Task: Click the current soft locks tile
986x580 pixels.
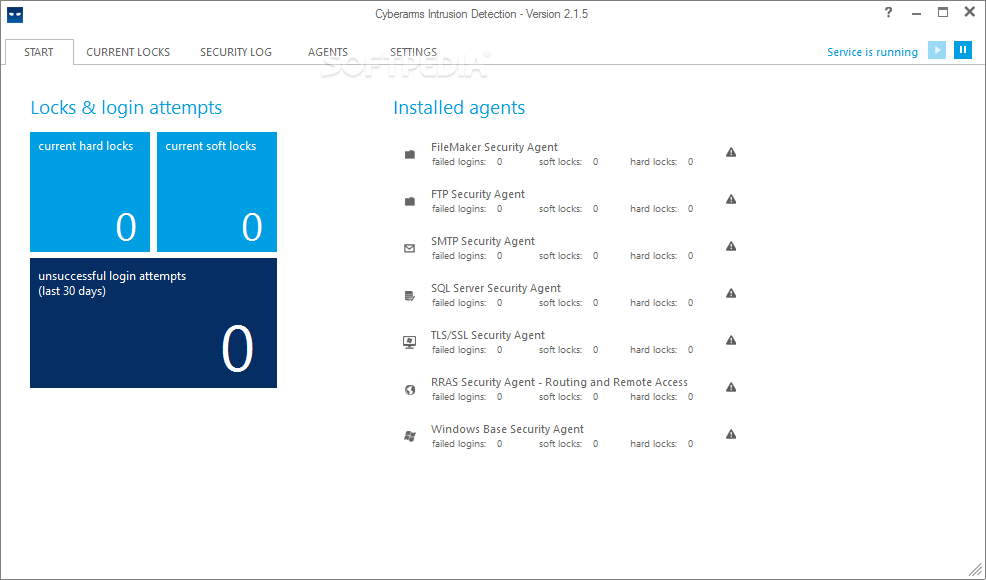Action: tap(217, 192)
